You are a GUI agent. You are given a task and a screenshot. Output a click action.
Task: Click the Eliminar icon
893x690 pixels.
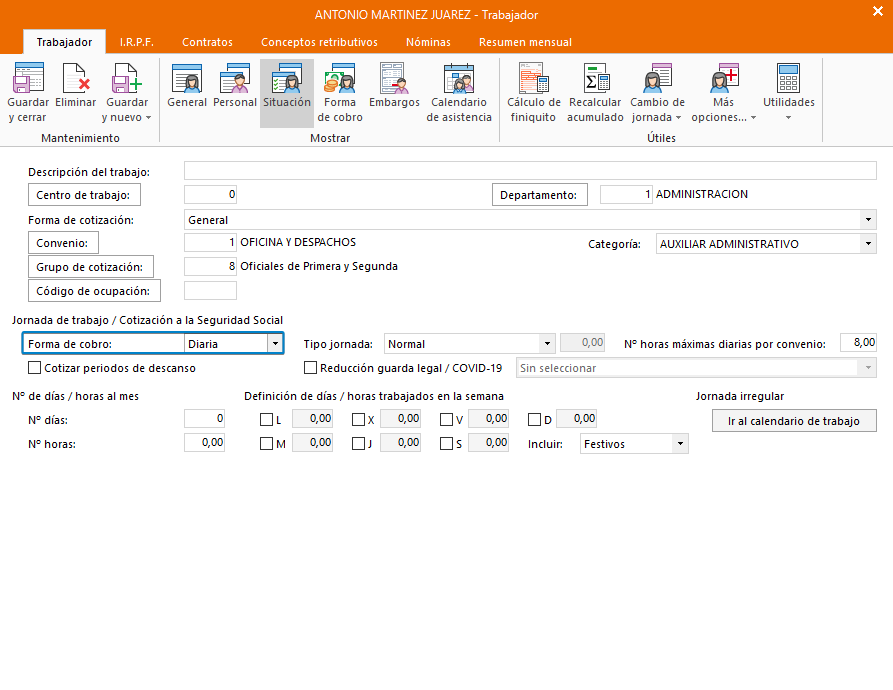click(76, 79)
